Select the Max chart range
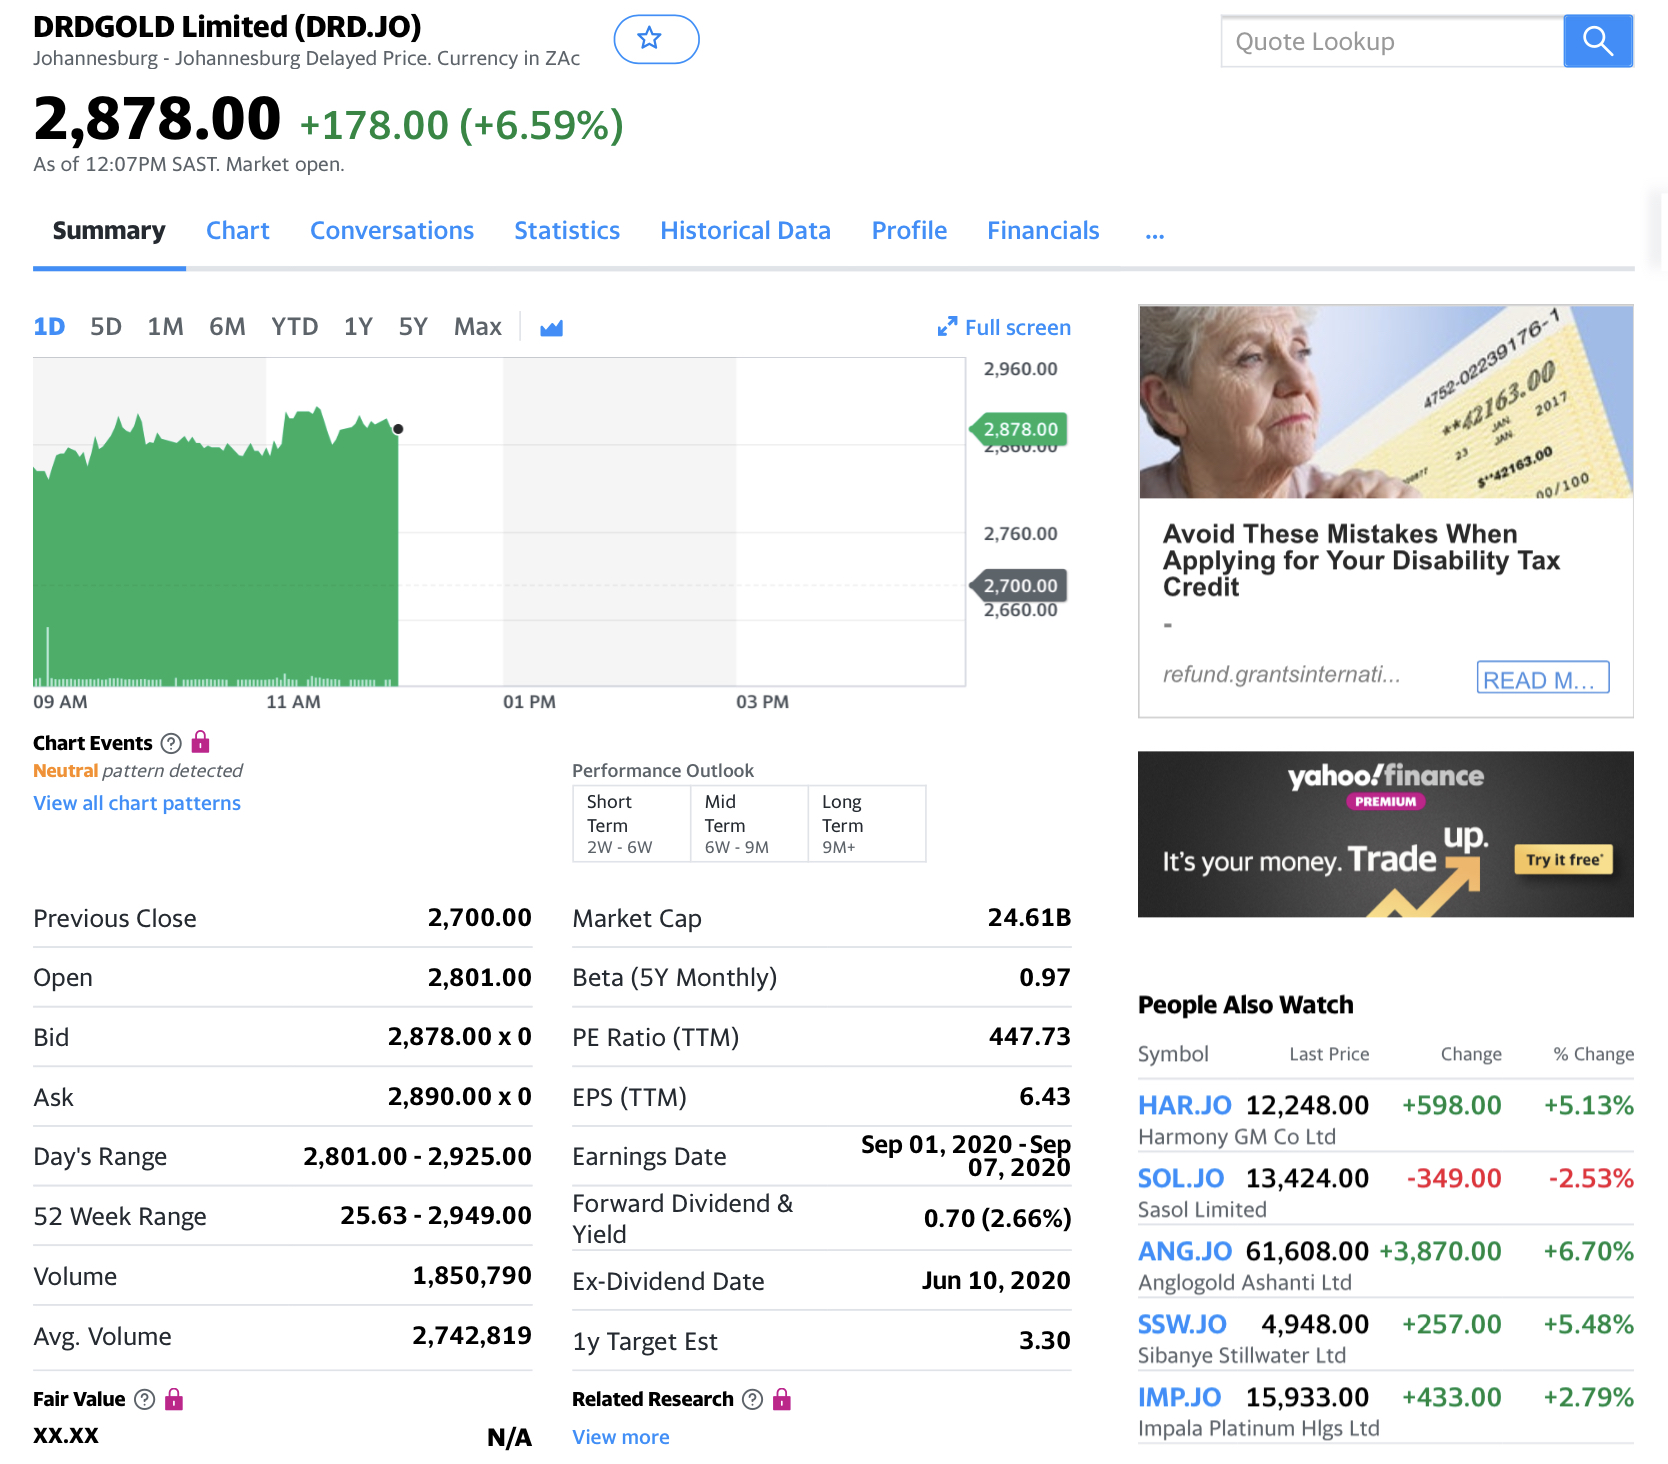 click(x=478, y=327)
